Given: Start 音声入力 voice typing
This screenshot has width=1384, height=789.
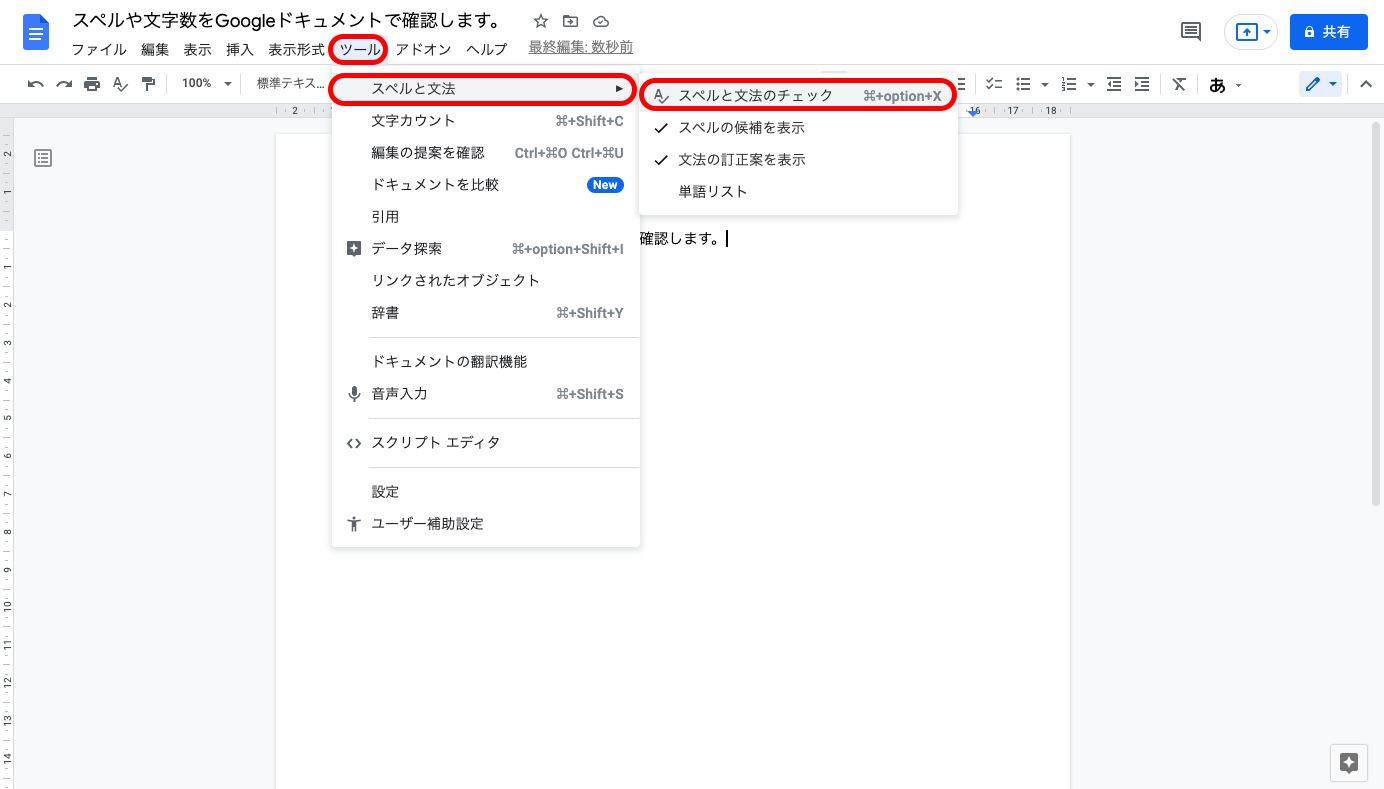Looking at the screenshot, I should coord(485,394).
